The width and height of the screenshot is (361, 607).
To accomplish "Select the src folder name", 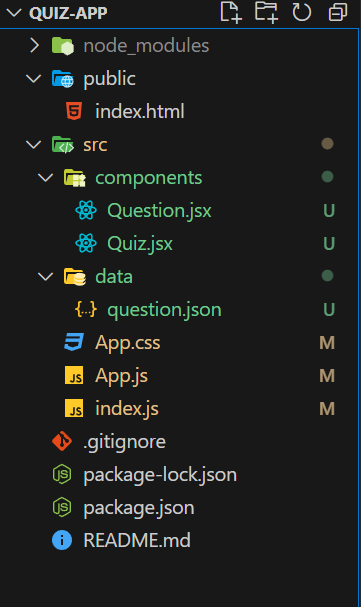I will pyautogui.click(x=95, y=145).
